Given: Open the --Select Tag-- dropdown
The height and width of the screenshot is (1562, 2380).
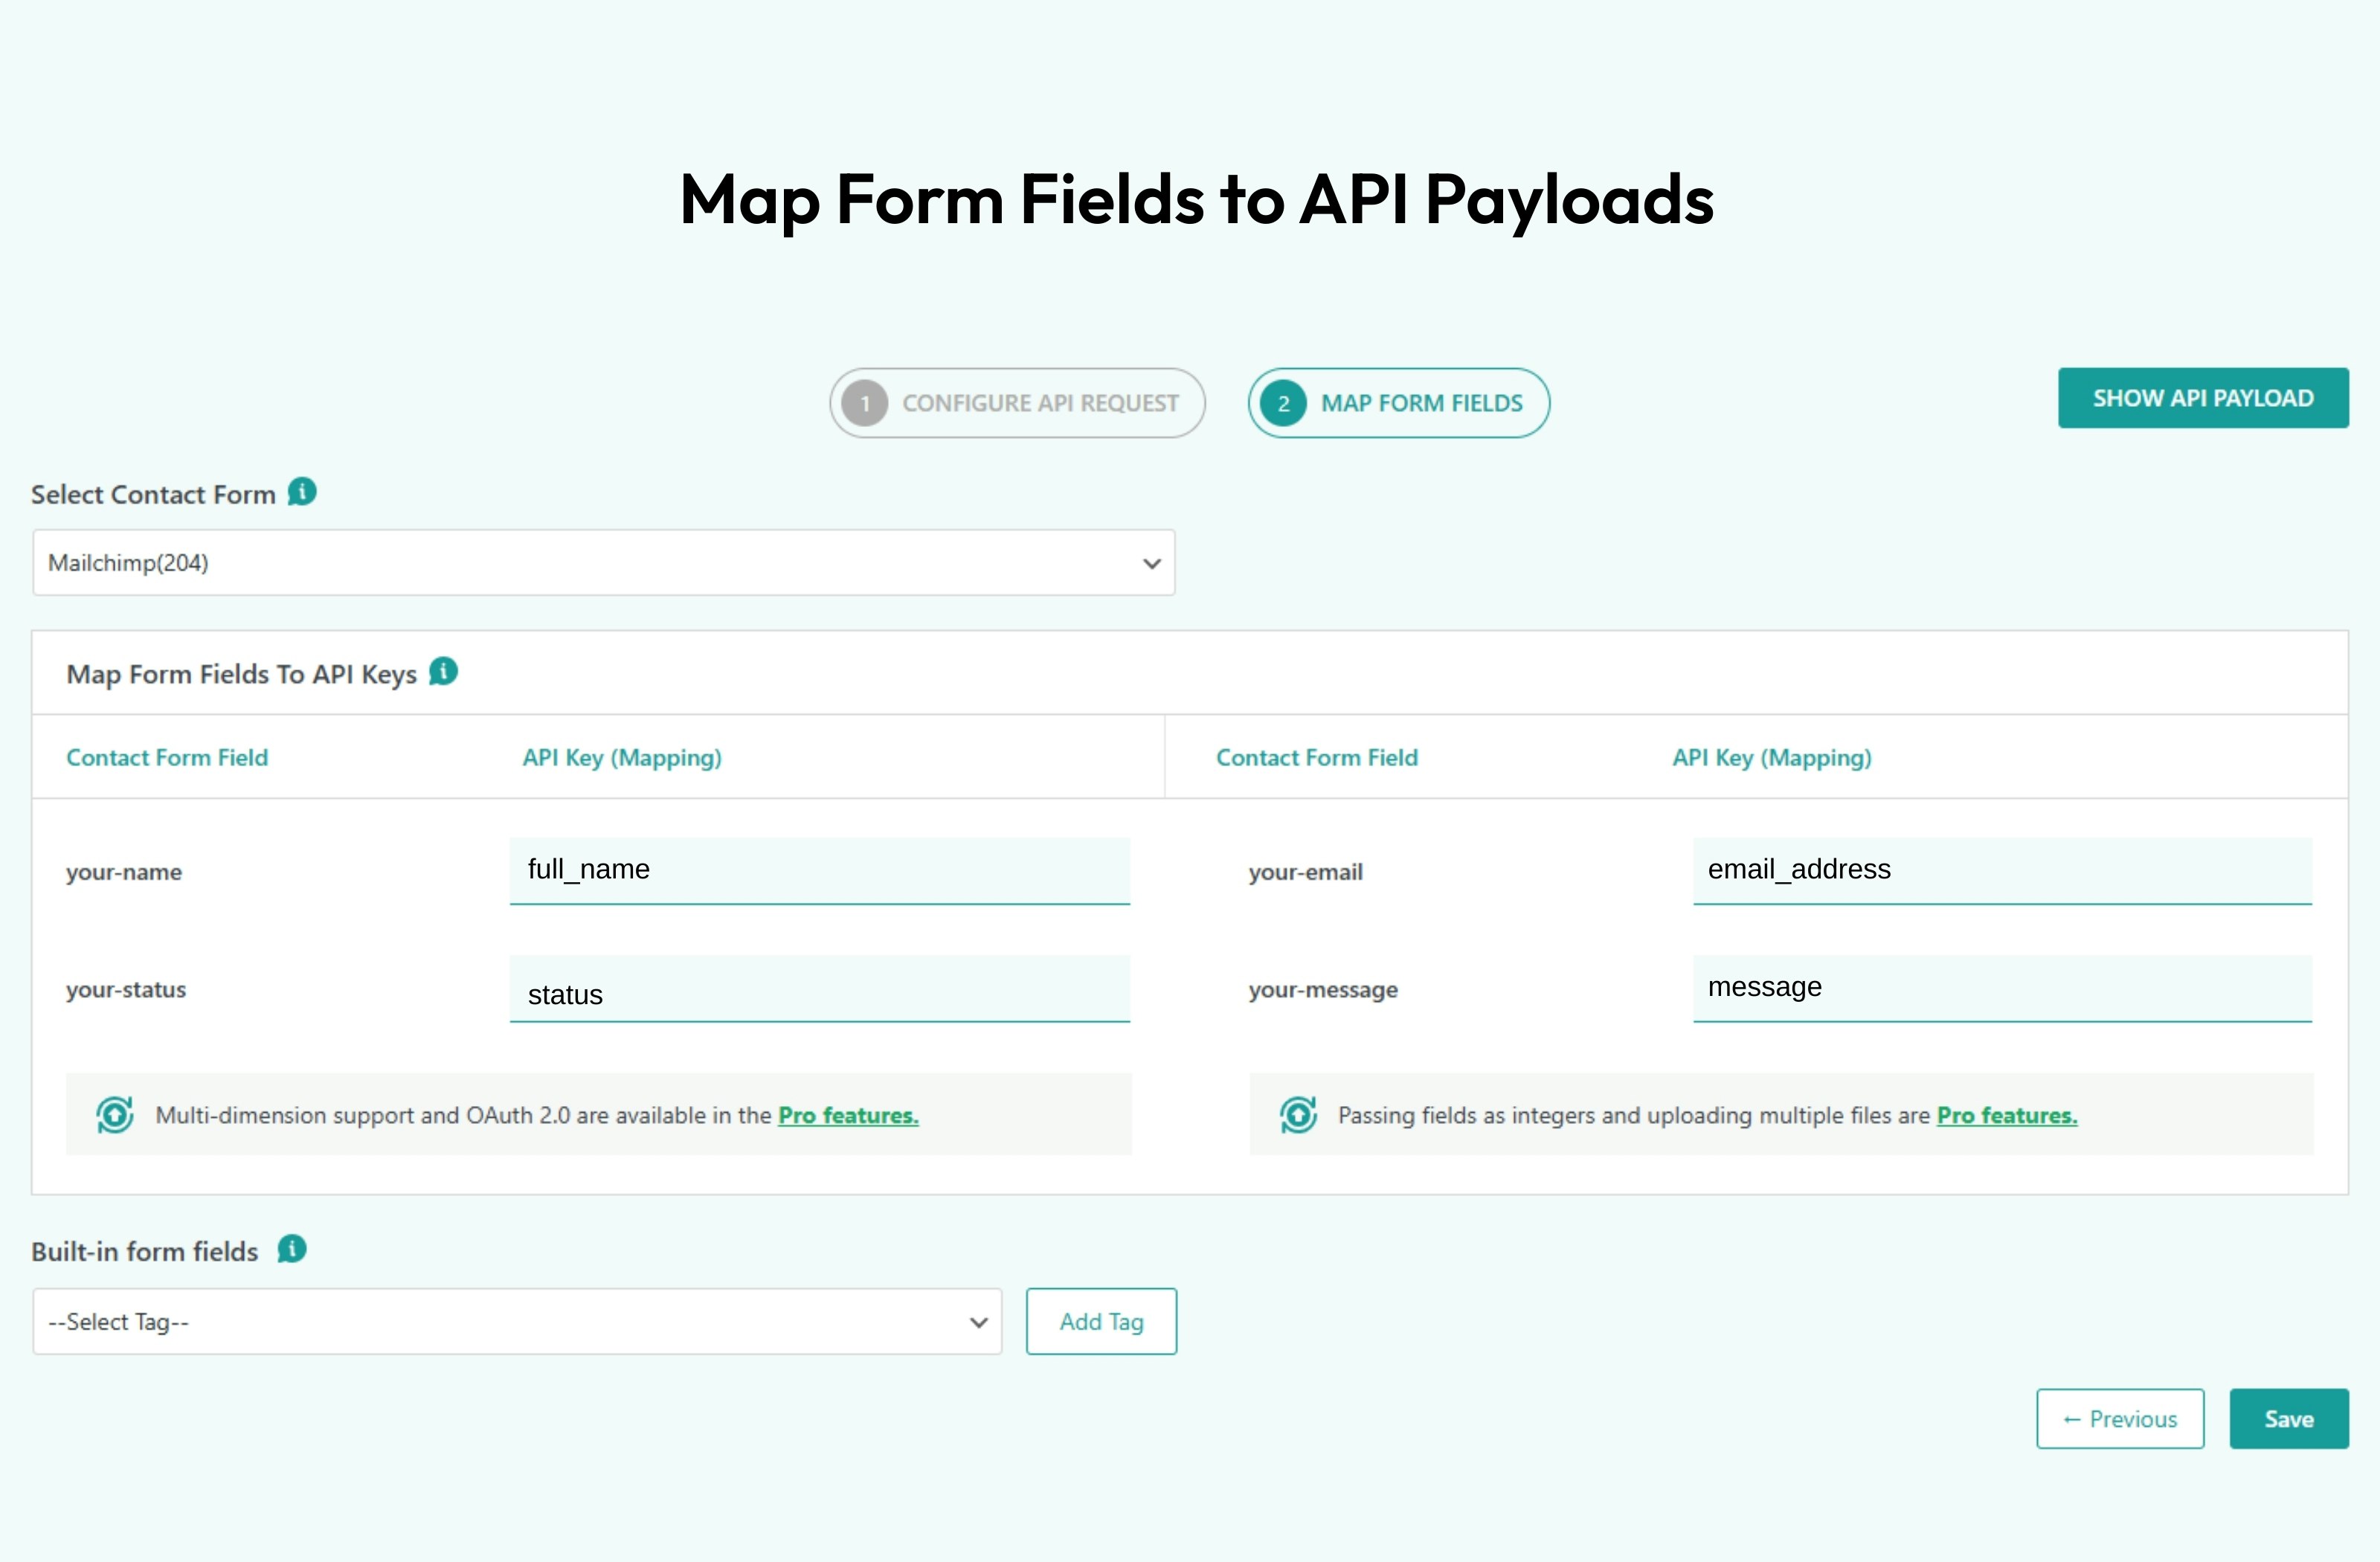Looking at the screenshot, I should point(516,1321).
